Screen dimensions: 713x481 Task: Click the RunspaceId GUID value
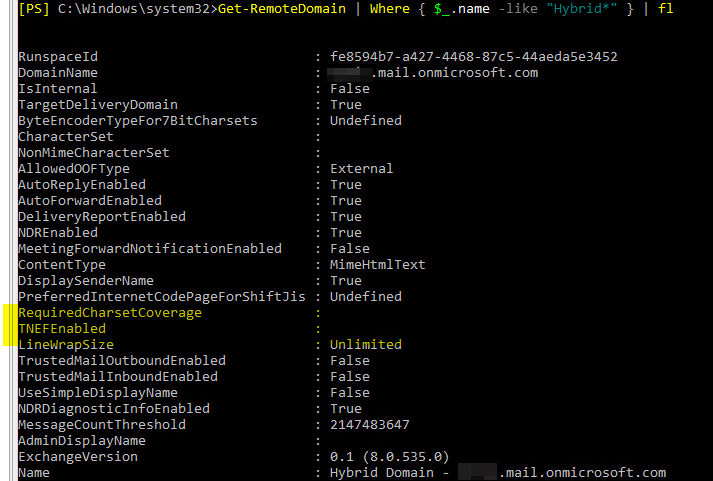pyautogui.click(x=473, y=57)
